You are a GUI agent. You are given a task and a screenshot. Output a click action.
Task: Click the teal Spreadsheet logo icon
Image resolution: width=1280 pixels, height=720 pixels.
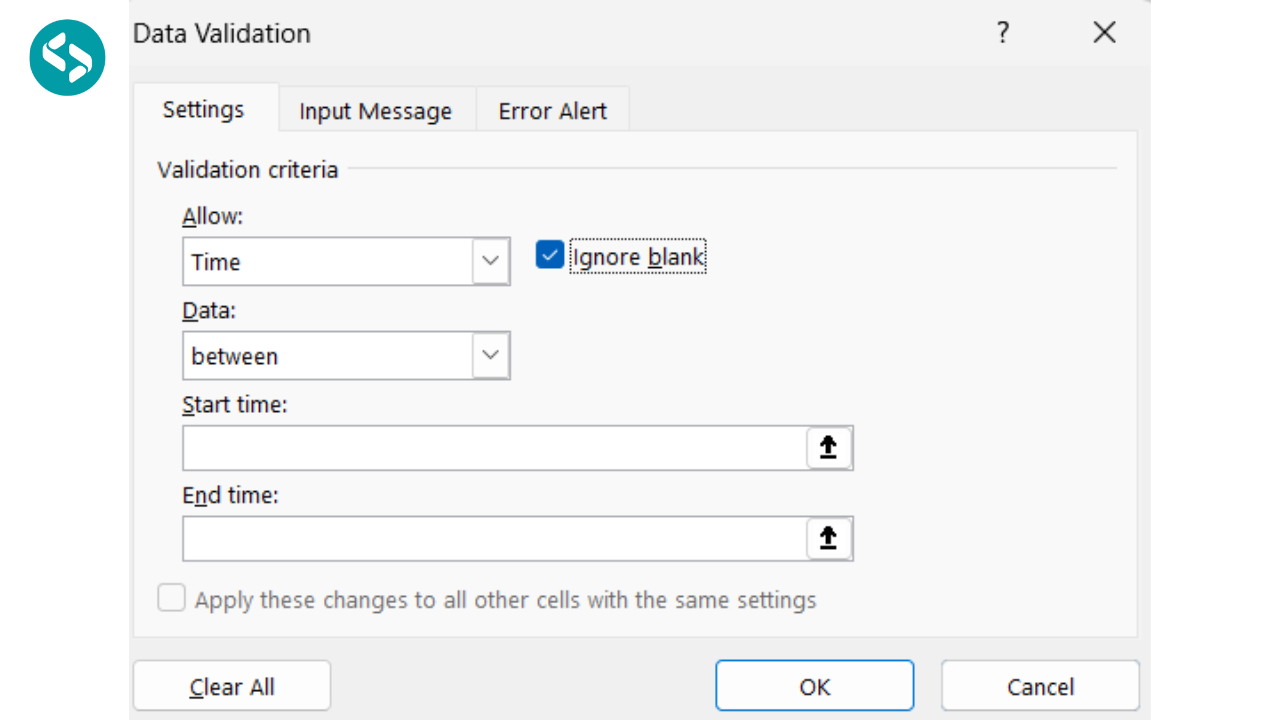[x=67, y=57]
